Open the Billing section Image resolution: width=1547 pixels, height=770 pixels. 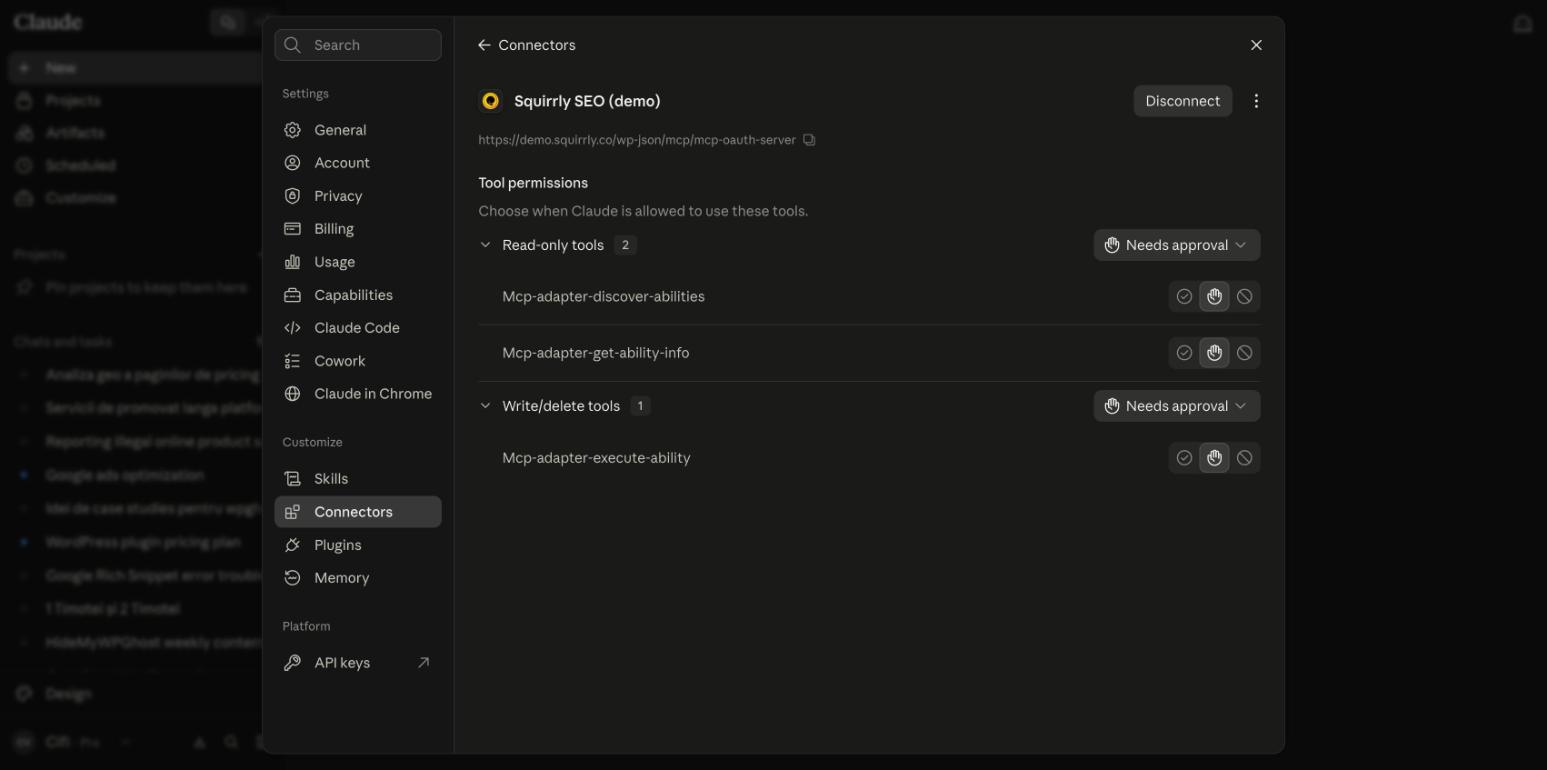pyautogui.click(x=357, y=229)
